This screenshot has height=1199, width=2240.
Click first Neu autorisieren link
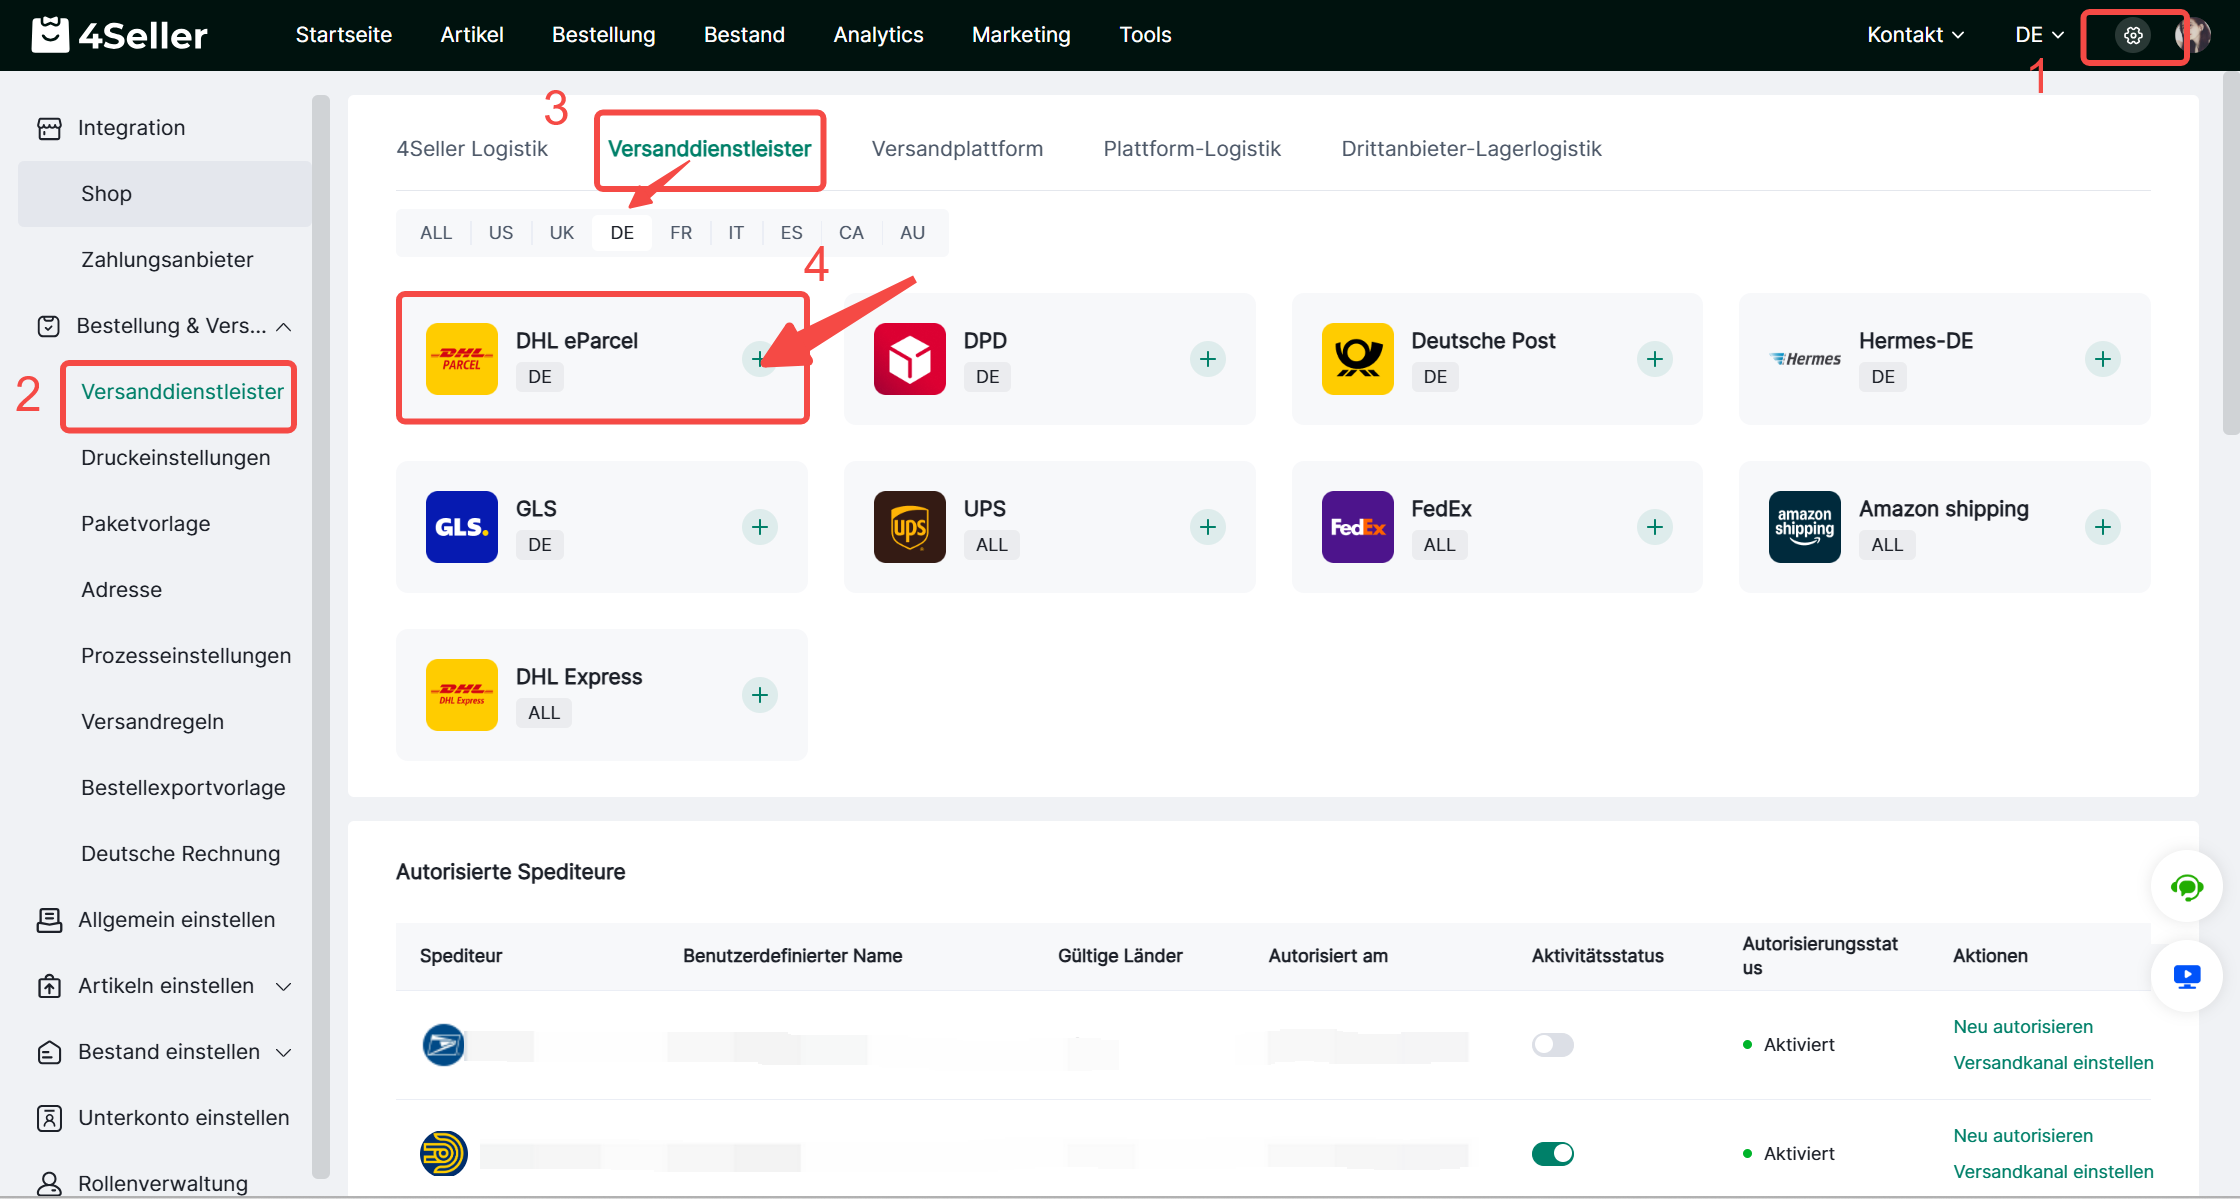point(2022,1027)
